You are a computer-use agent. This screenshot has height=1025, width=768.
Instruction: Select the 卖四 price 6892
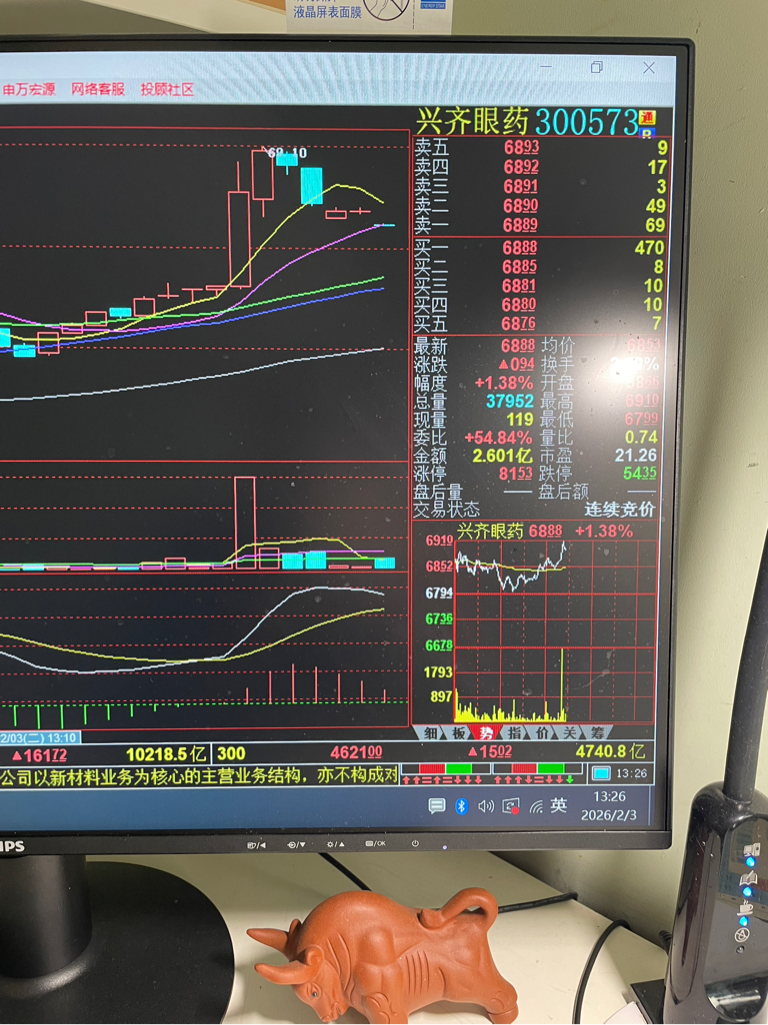pyautogui.click(x=521, y=167)
